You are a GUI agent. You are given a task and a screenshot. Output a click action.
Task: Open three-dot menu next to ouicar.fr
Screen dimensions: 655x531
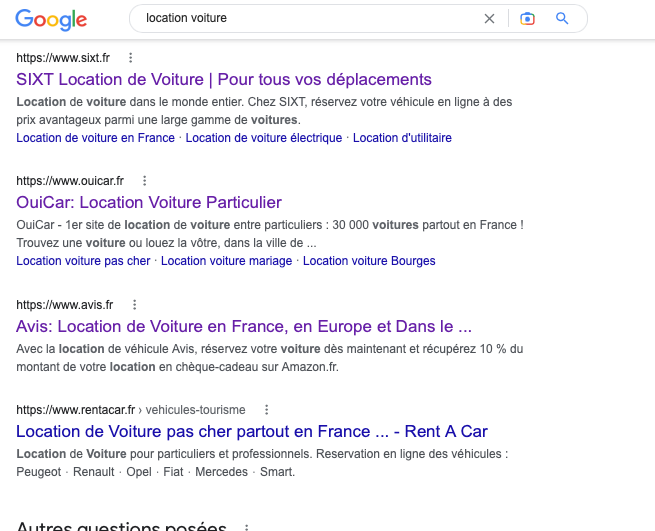tap(145, 181)
